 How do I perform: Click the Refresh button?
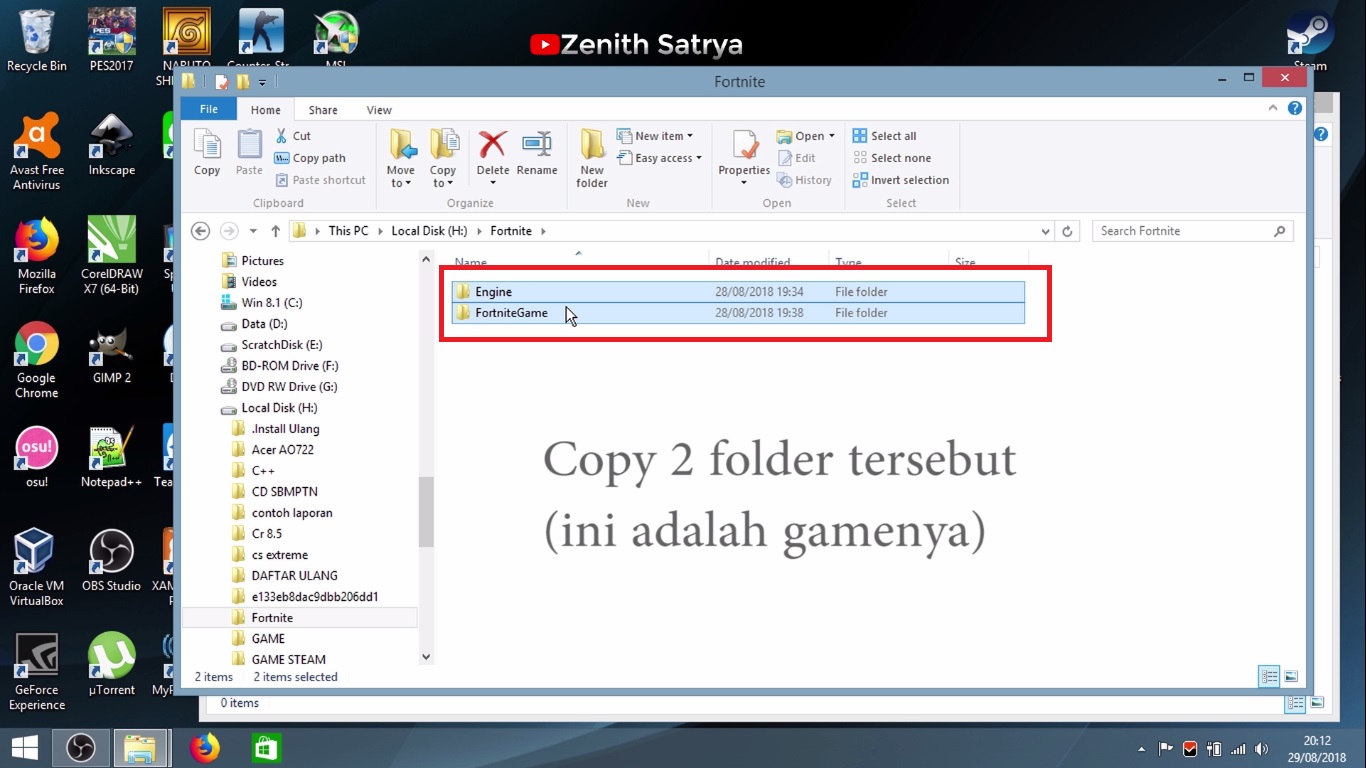(x=1067, y=231)
